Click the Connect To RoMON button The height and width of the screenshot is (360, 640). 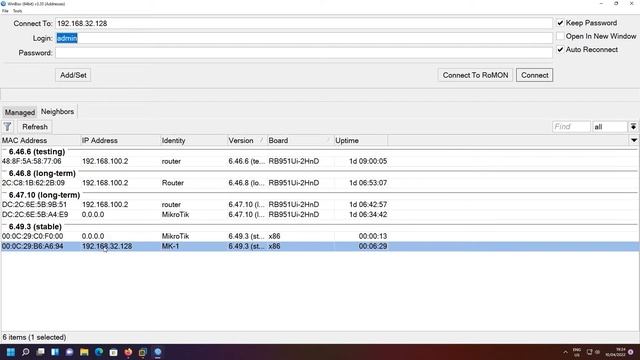(475, 75)
